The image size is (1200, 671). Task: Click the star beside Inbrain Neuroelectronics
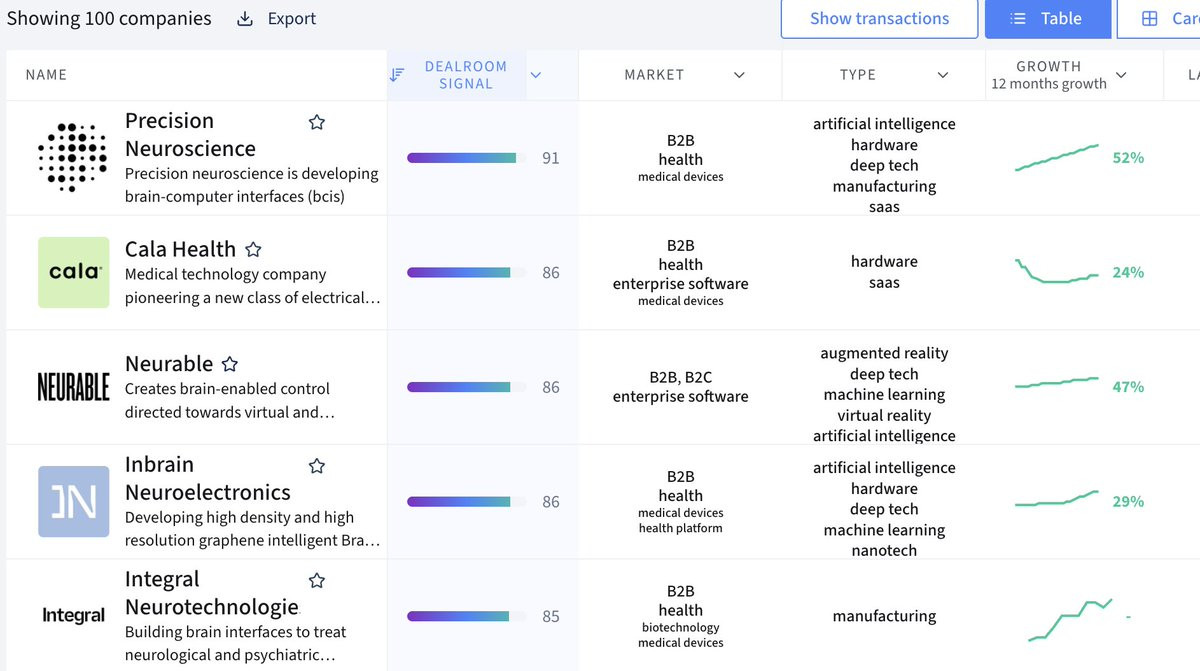(317, 466)
